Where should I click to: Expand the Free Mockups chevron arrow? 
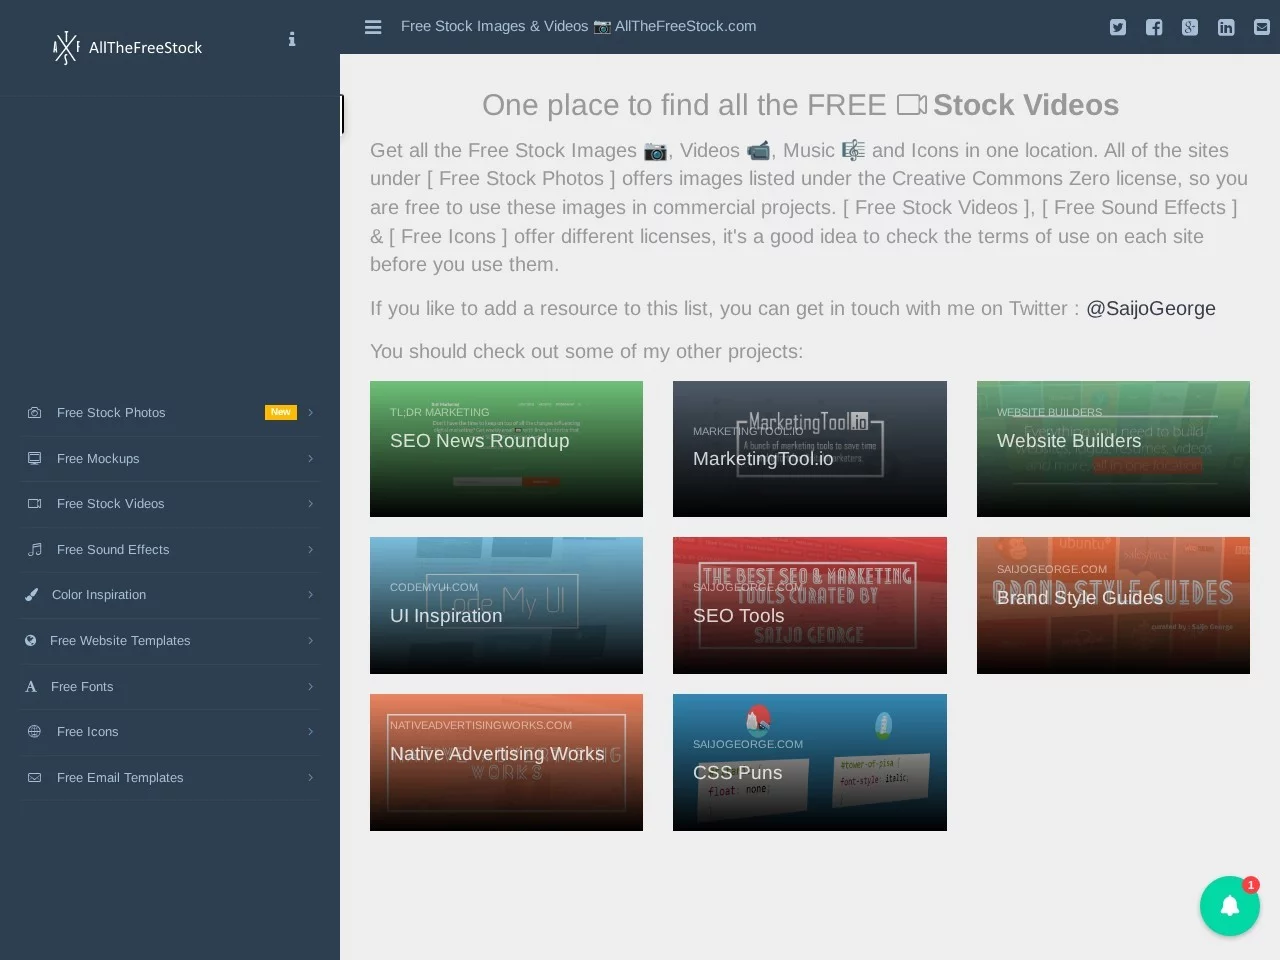(311, 458)
